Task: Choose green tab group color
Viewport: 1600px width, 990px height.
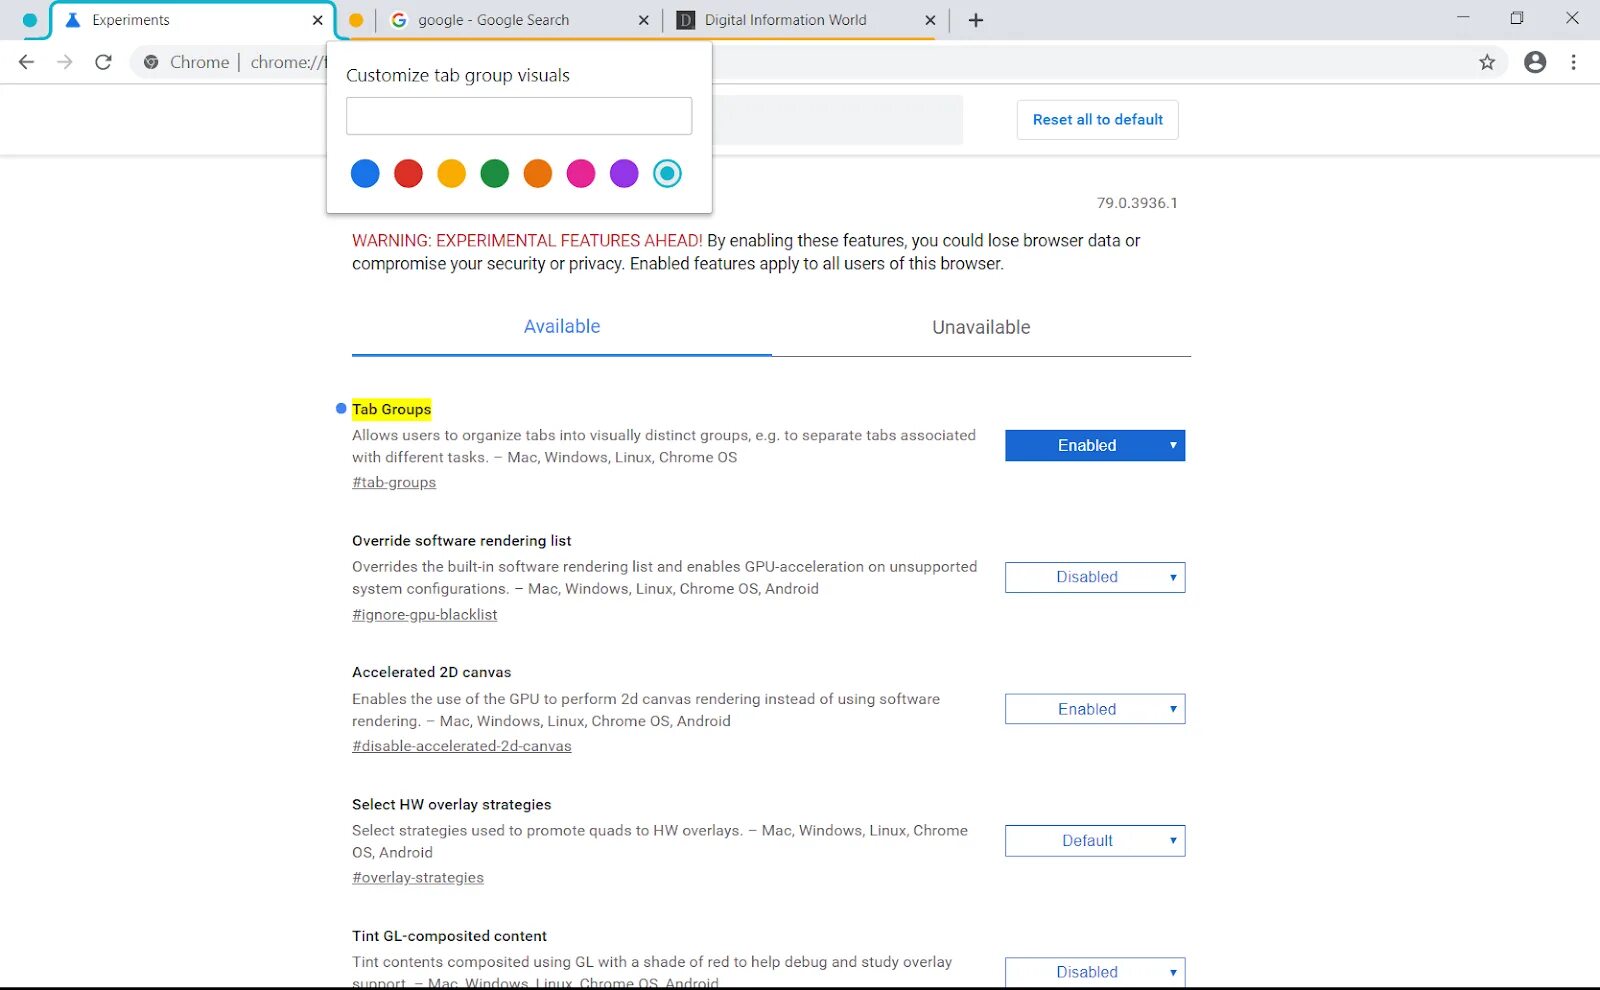Action: pyautogui.click(x=494, y=174)
